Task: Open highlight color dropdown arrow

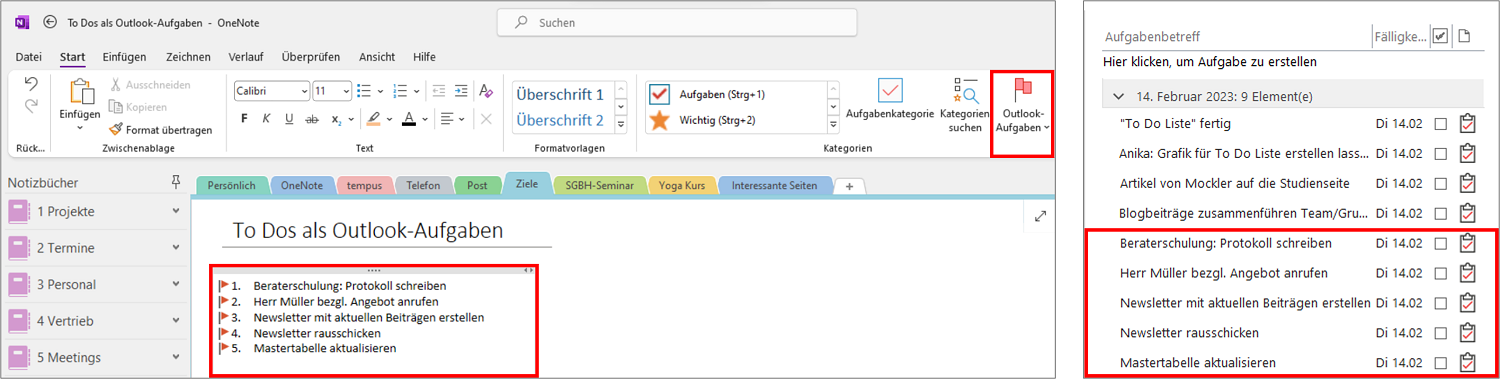Action: (x=389, y=119)
